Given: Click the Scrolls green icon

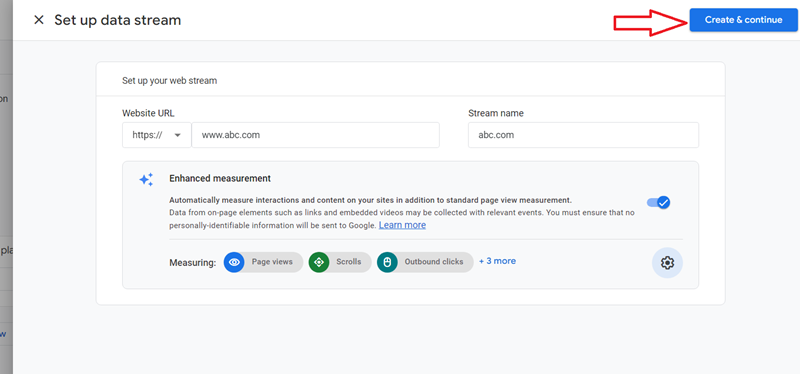Looking at the screenshot, I should (319, 262).
